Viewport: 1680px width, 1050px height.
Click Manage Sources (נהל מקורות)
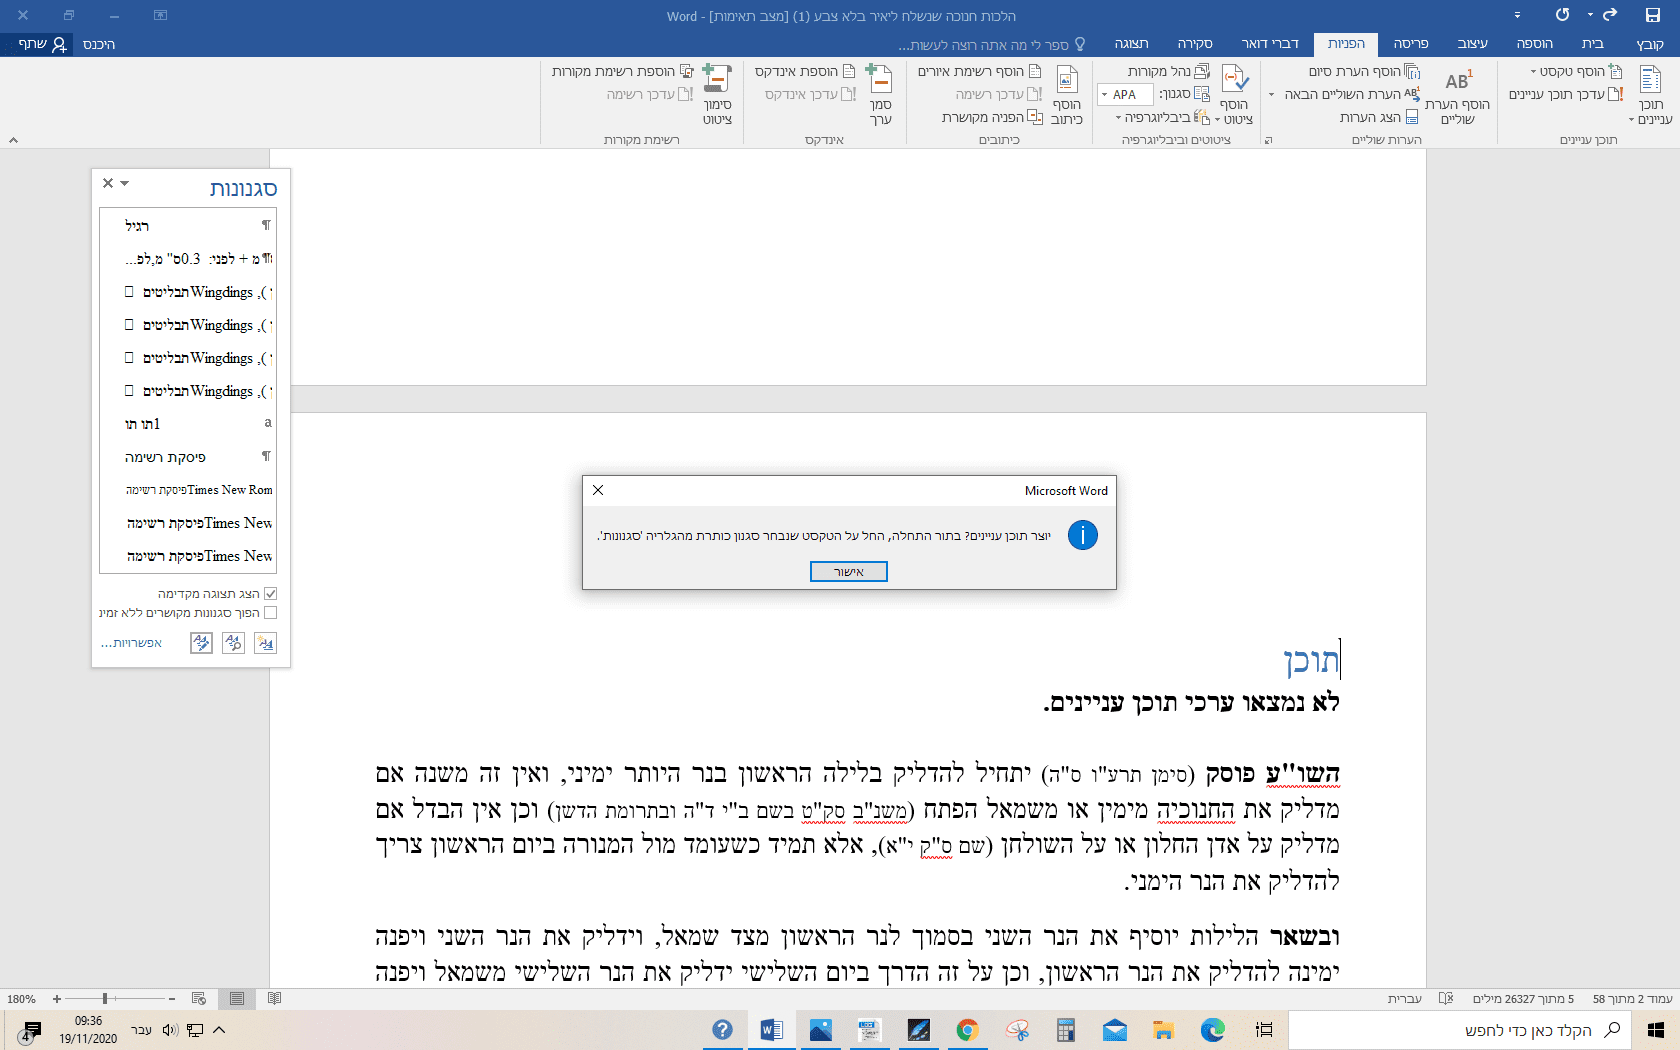coord(1168,72)
